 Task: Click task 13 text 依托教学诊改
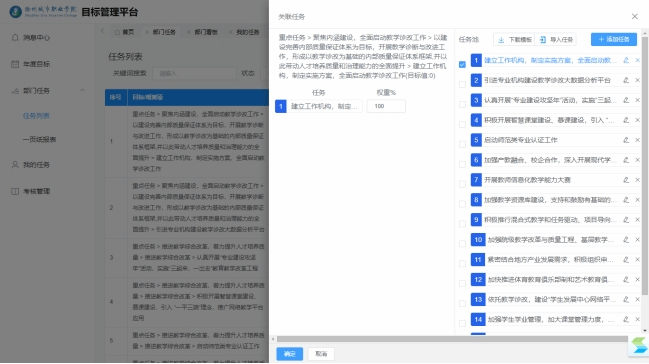[x=552, y=299]
